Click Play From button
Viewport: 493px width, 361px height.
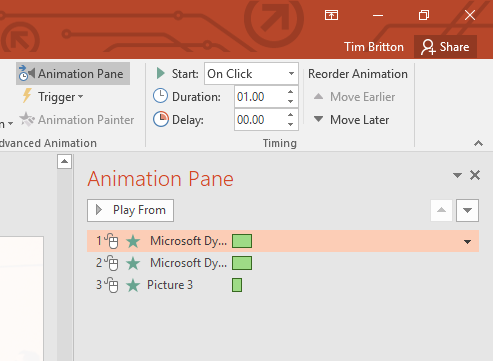pyautogui.click(x=130, y=210)
